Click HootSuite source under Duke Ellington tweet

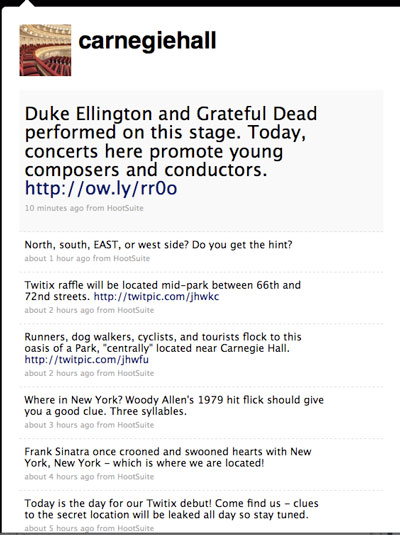click(125, 208)
